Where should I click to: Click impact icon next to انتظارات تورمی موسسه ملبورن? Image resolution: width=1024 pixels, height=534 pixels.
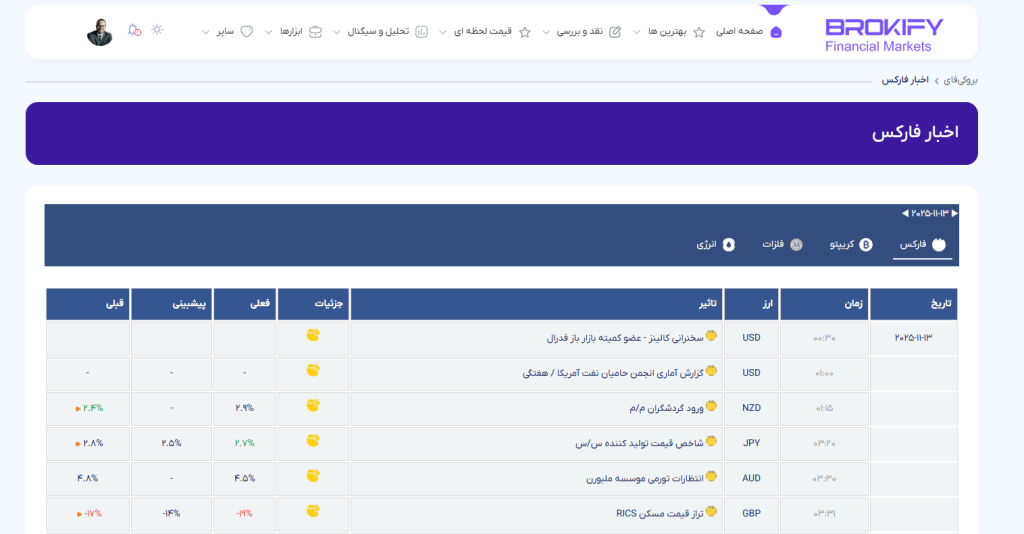pyautogui.click(x=711, y=477)
